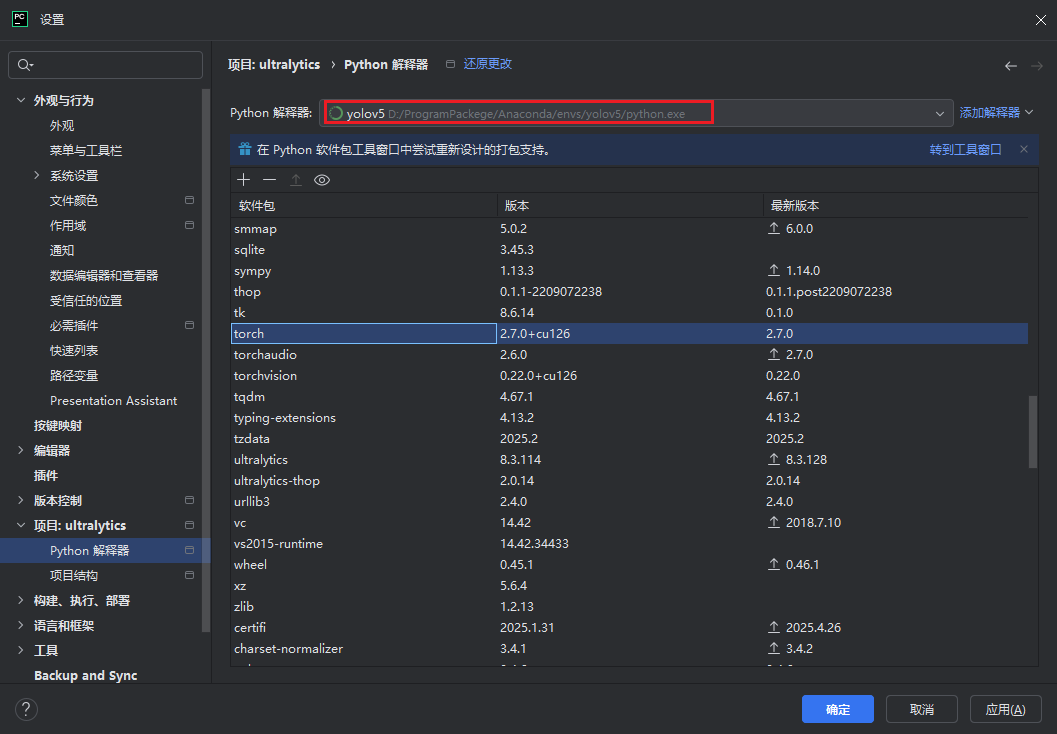Click project-level icon beside 项目结构
Image resolution: width=1057 pixels, height=734 pixels.
pyautogui.click(x=189, y=575)
